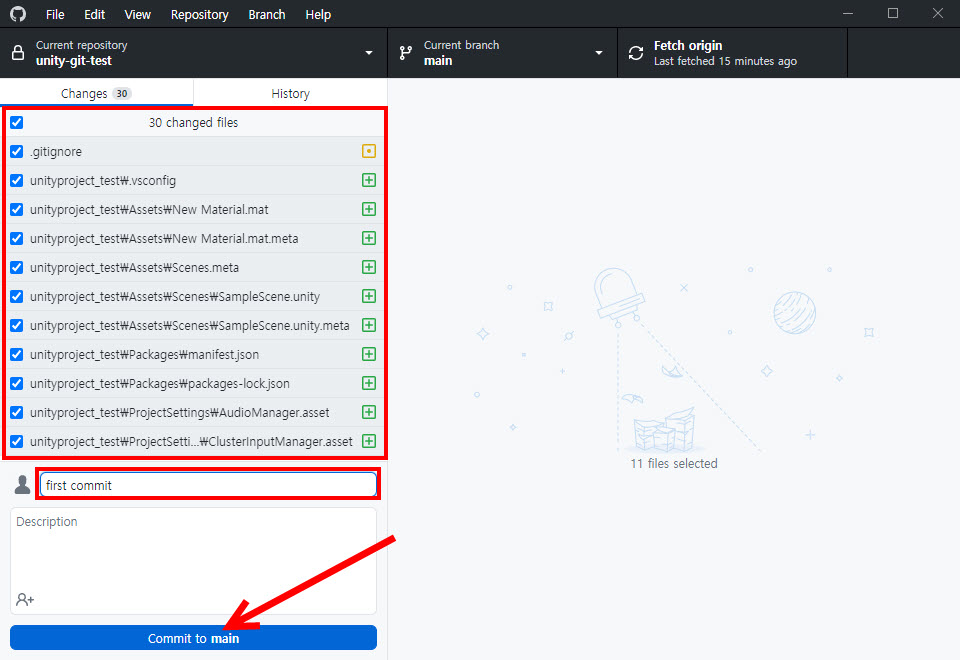This screenshot has width=960, height=660.
Task: Click the added icon for New Material.mat.meta
Action: click(369, 238)
